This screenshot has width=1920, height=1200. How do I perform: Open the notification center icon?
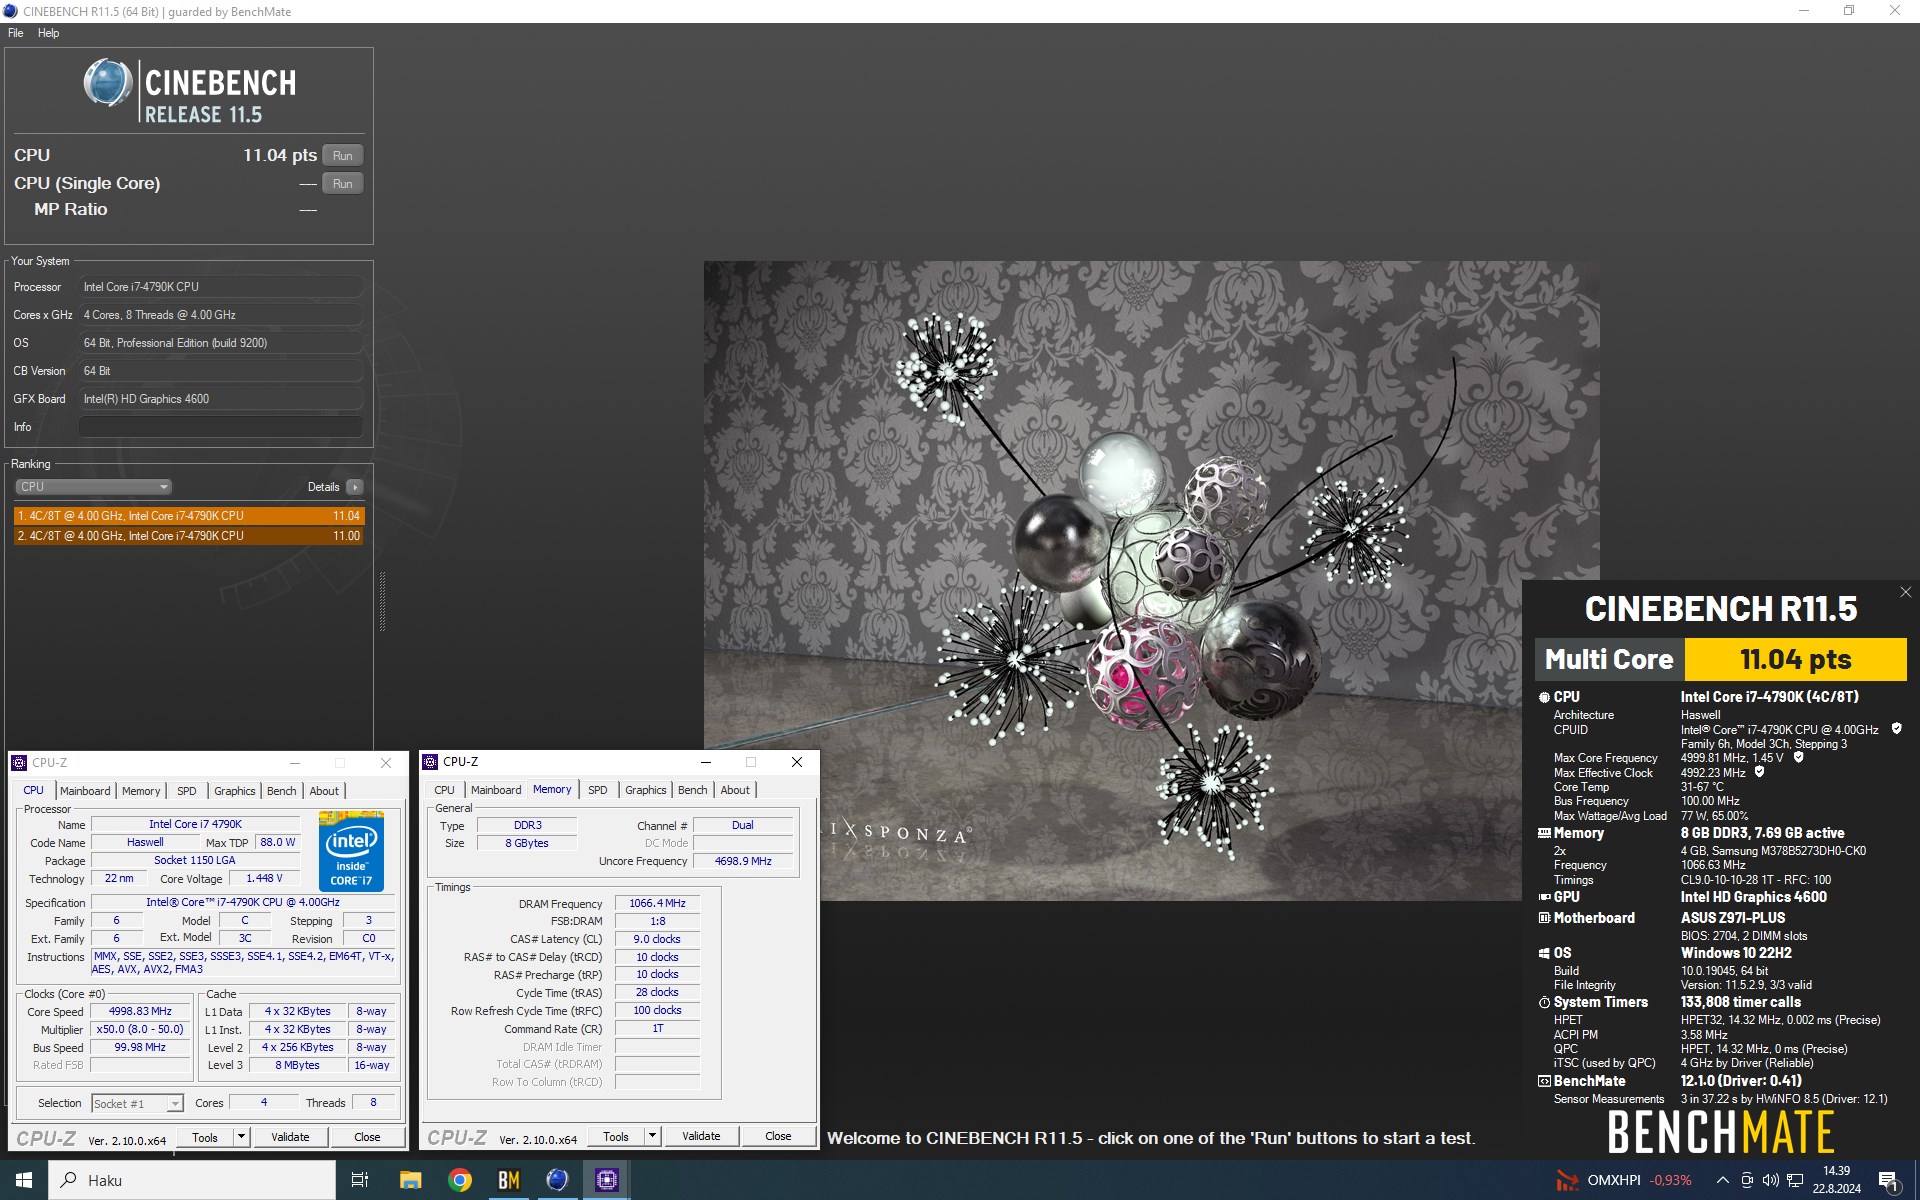click(1889, 1180)
